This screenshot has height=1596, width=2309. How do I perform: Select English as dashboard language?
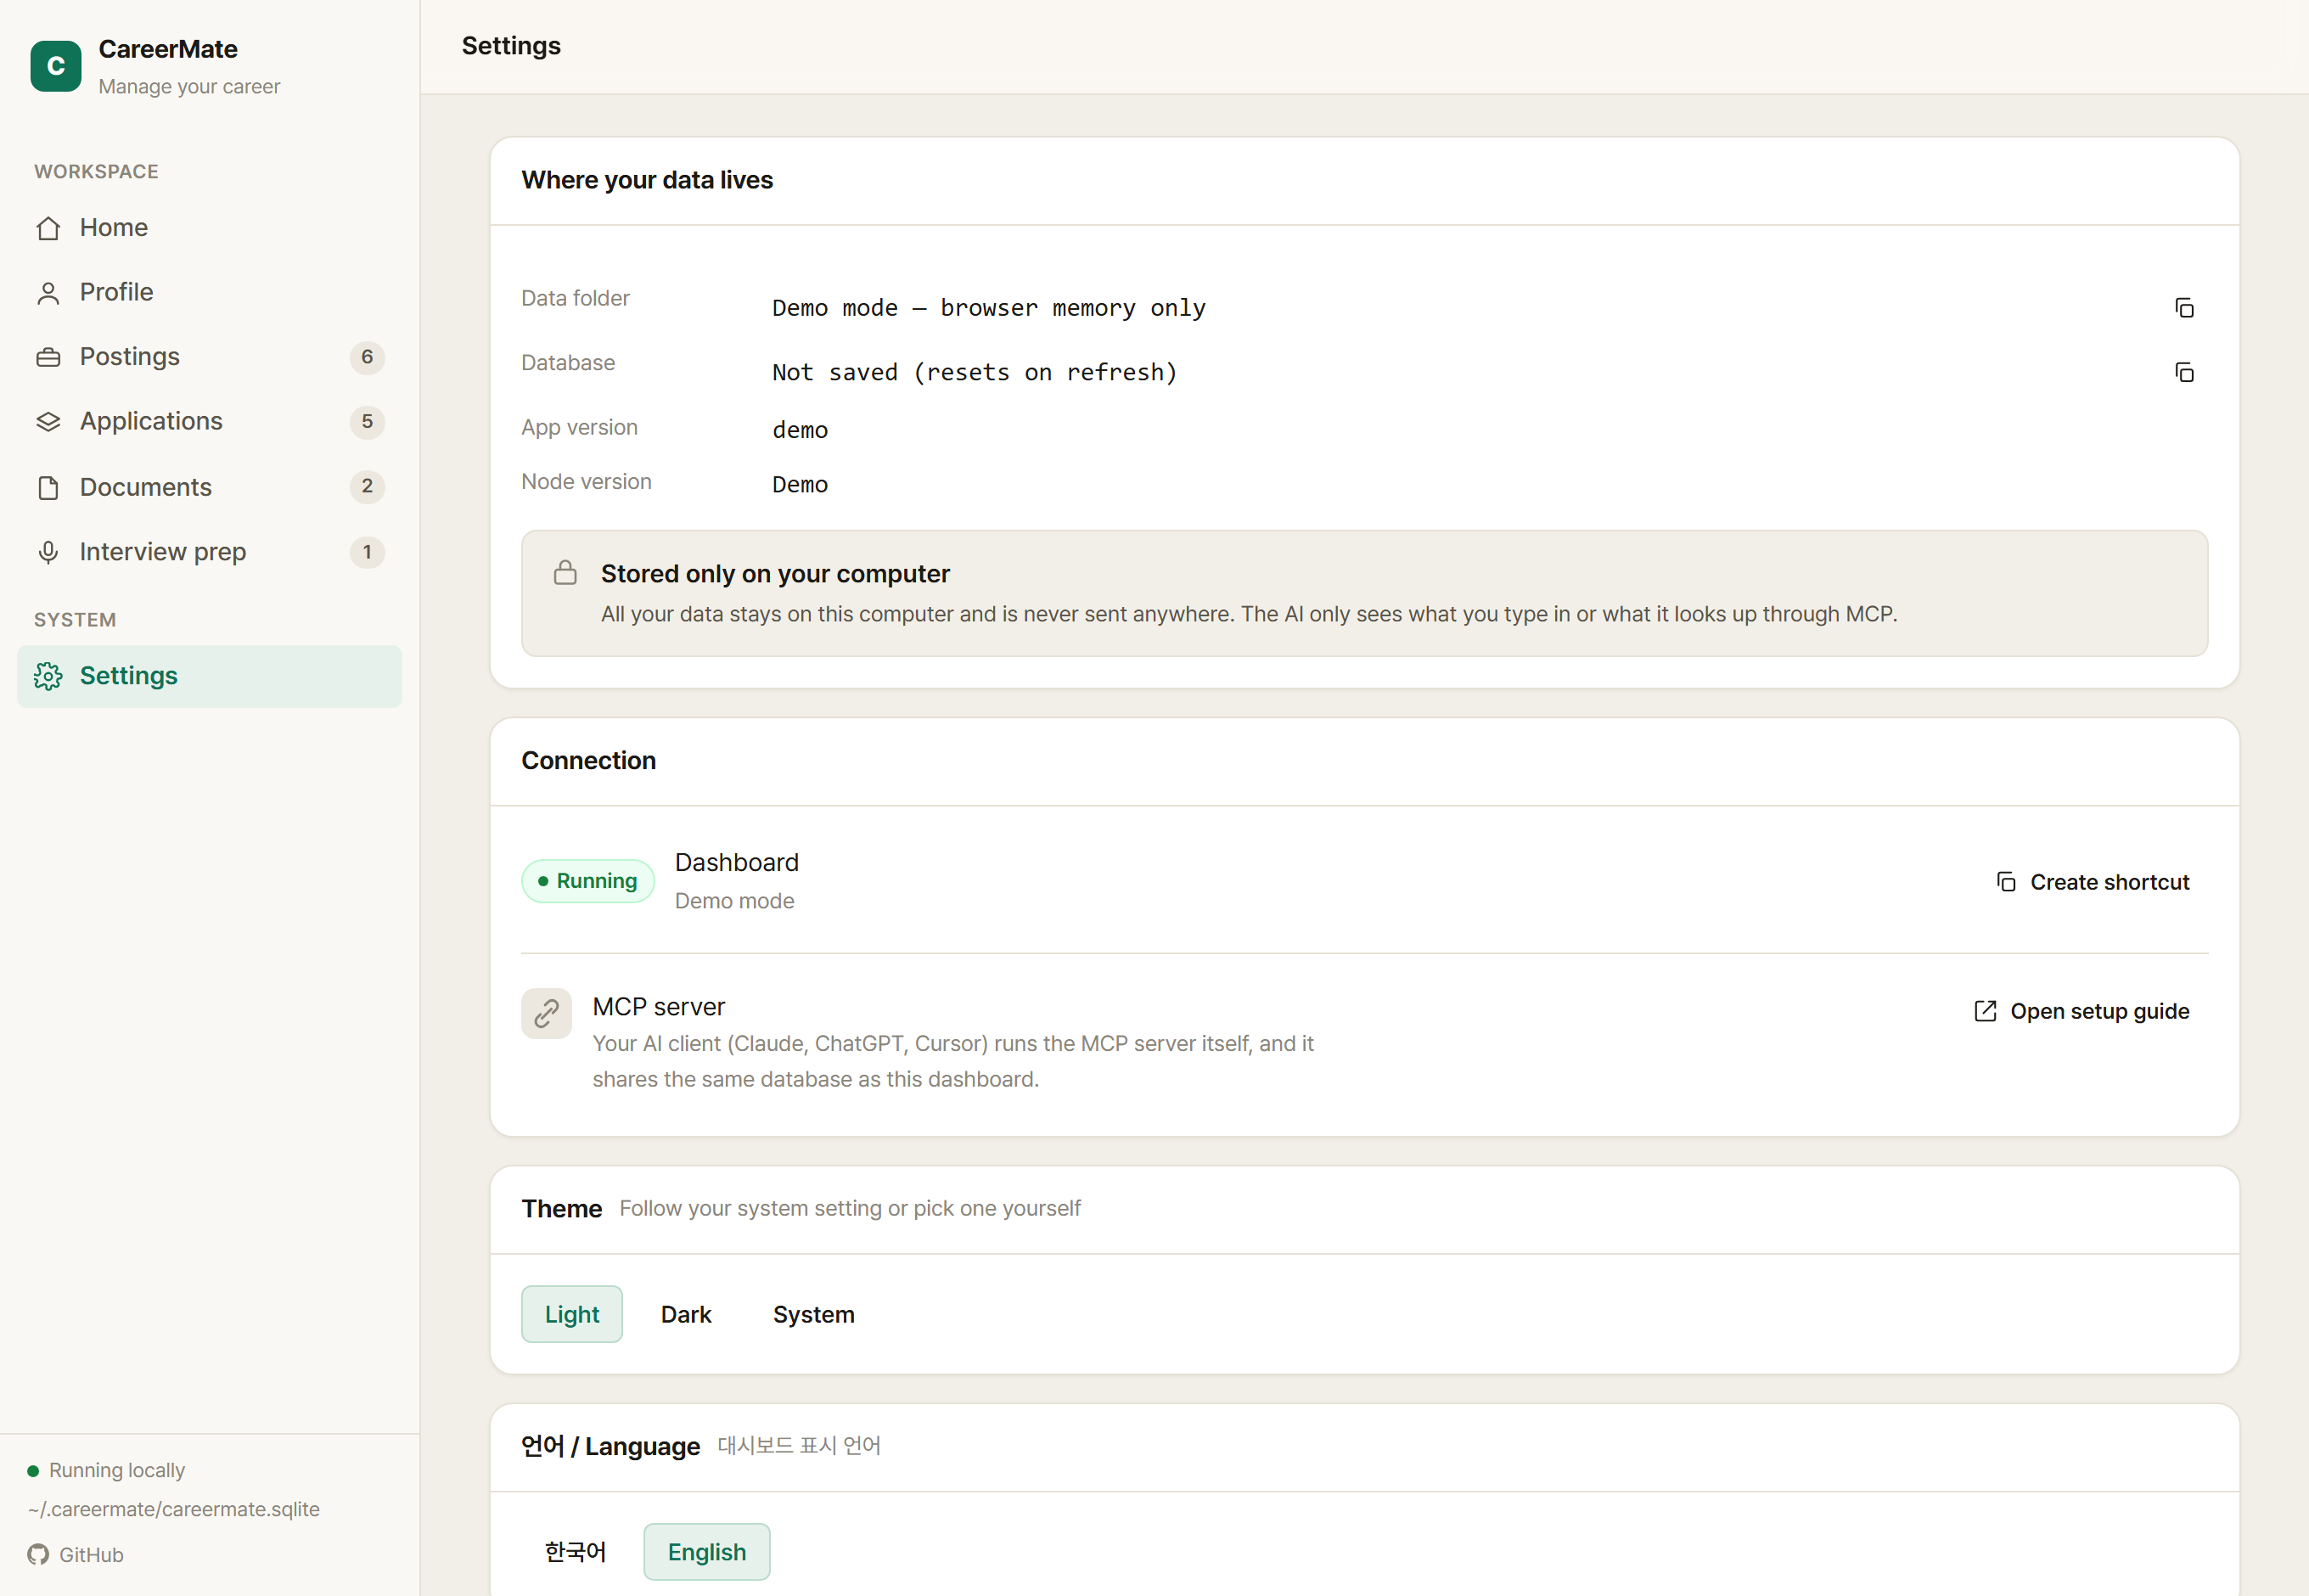pos(707,1552)
